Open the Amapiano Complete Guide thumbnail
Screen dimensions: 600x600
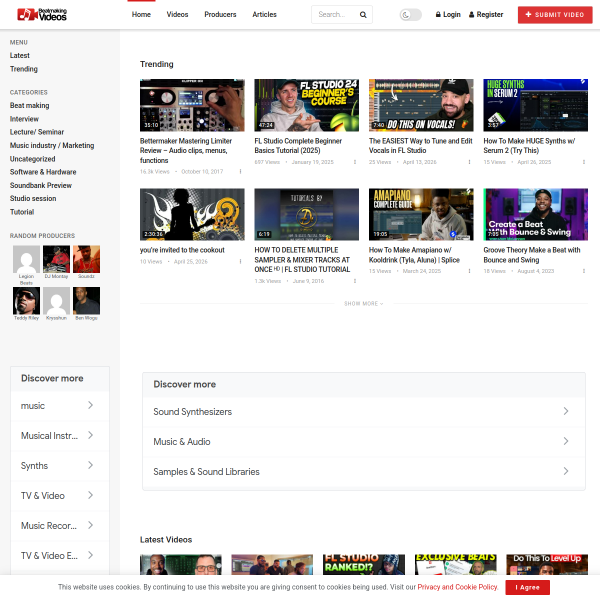[421, 214]
